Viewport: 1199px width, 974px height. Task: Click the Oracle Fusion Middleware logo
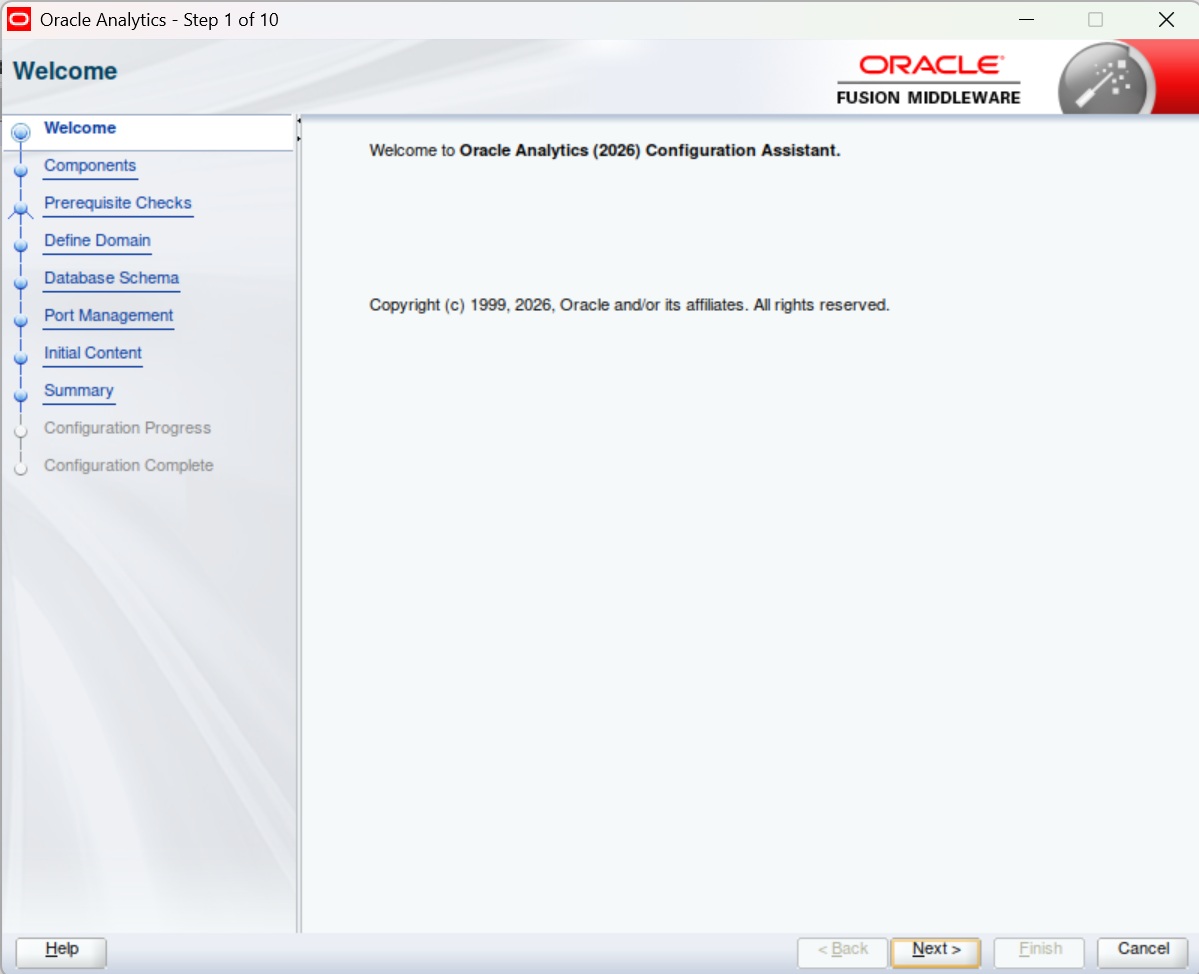point(928,80)
